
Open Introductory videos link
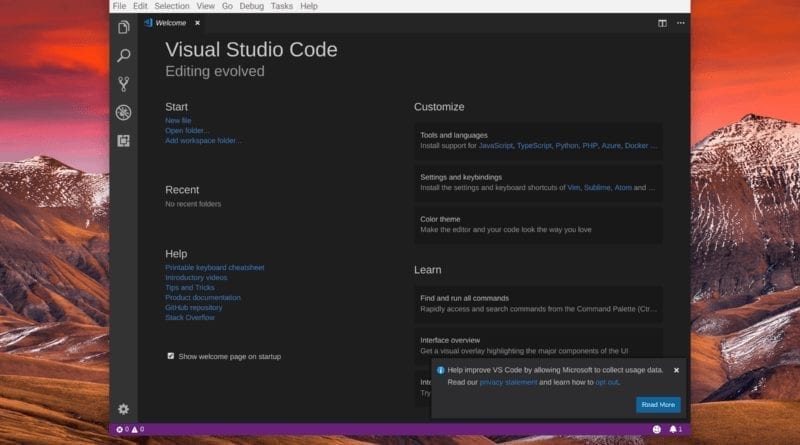196,278
